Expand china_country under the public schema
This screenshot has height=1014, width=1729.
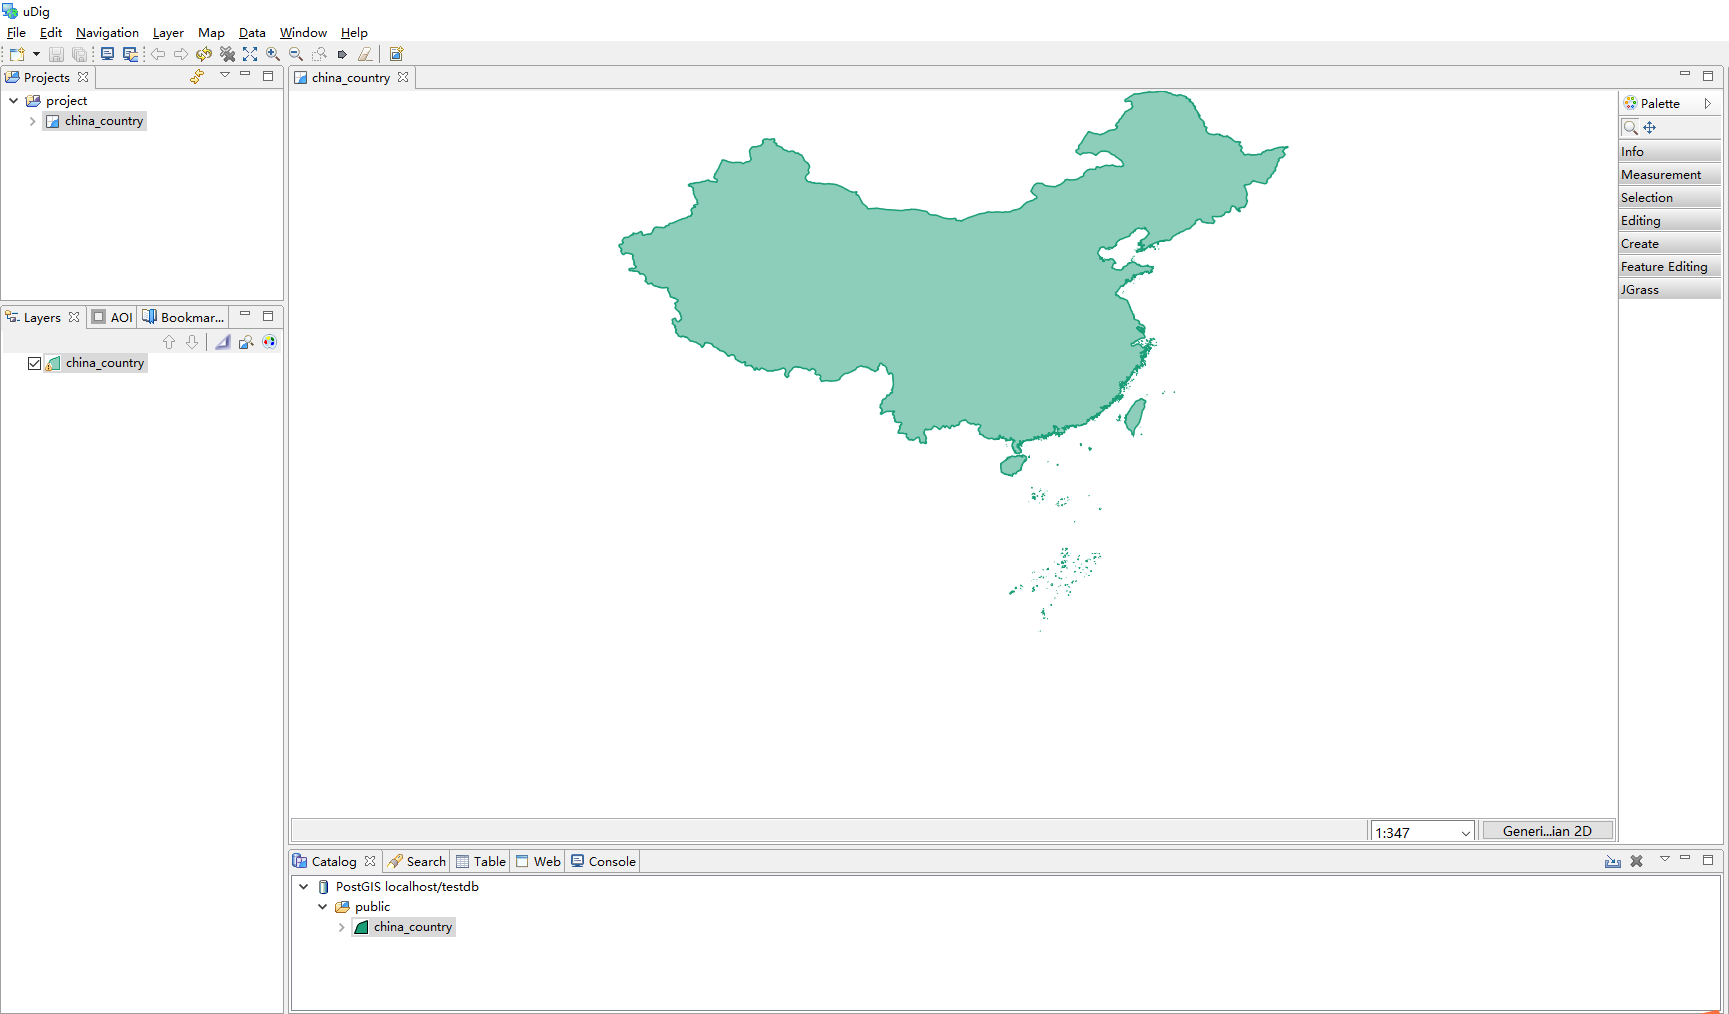click(x=342, y=927)
